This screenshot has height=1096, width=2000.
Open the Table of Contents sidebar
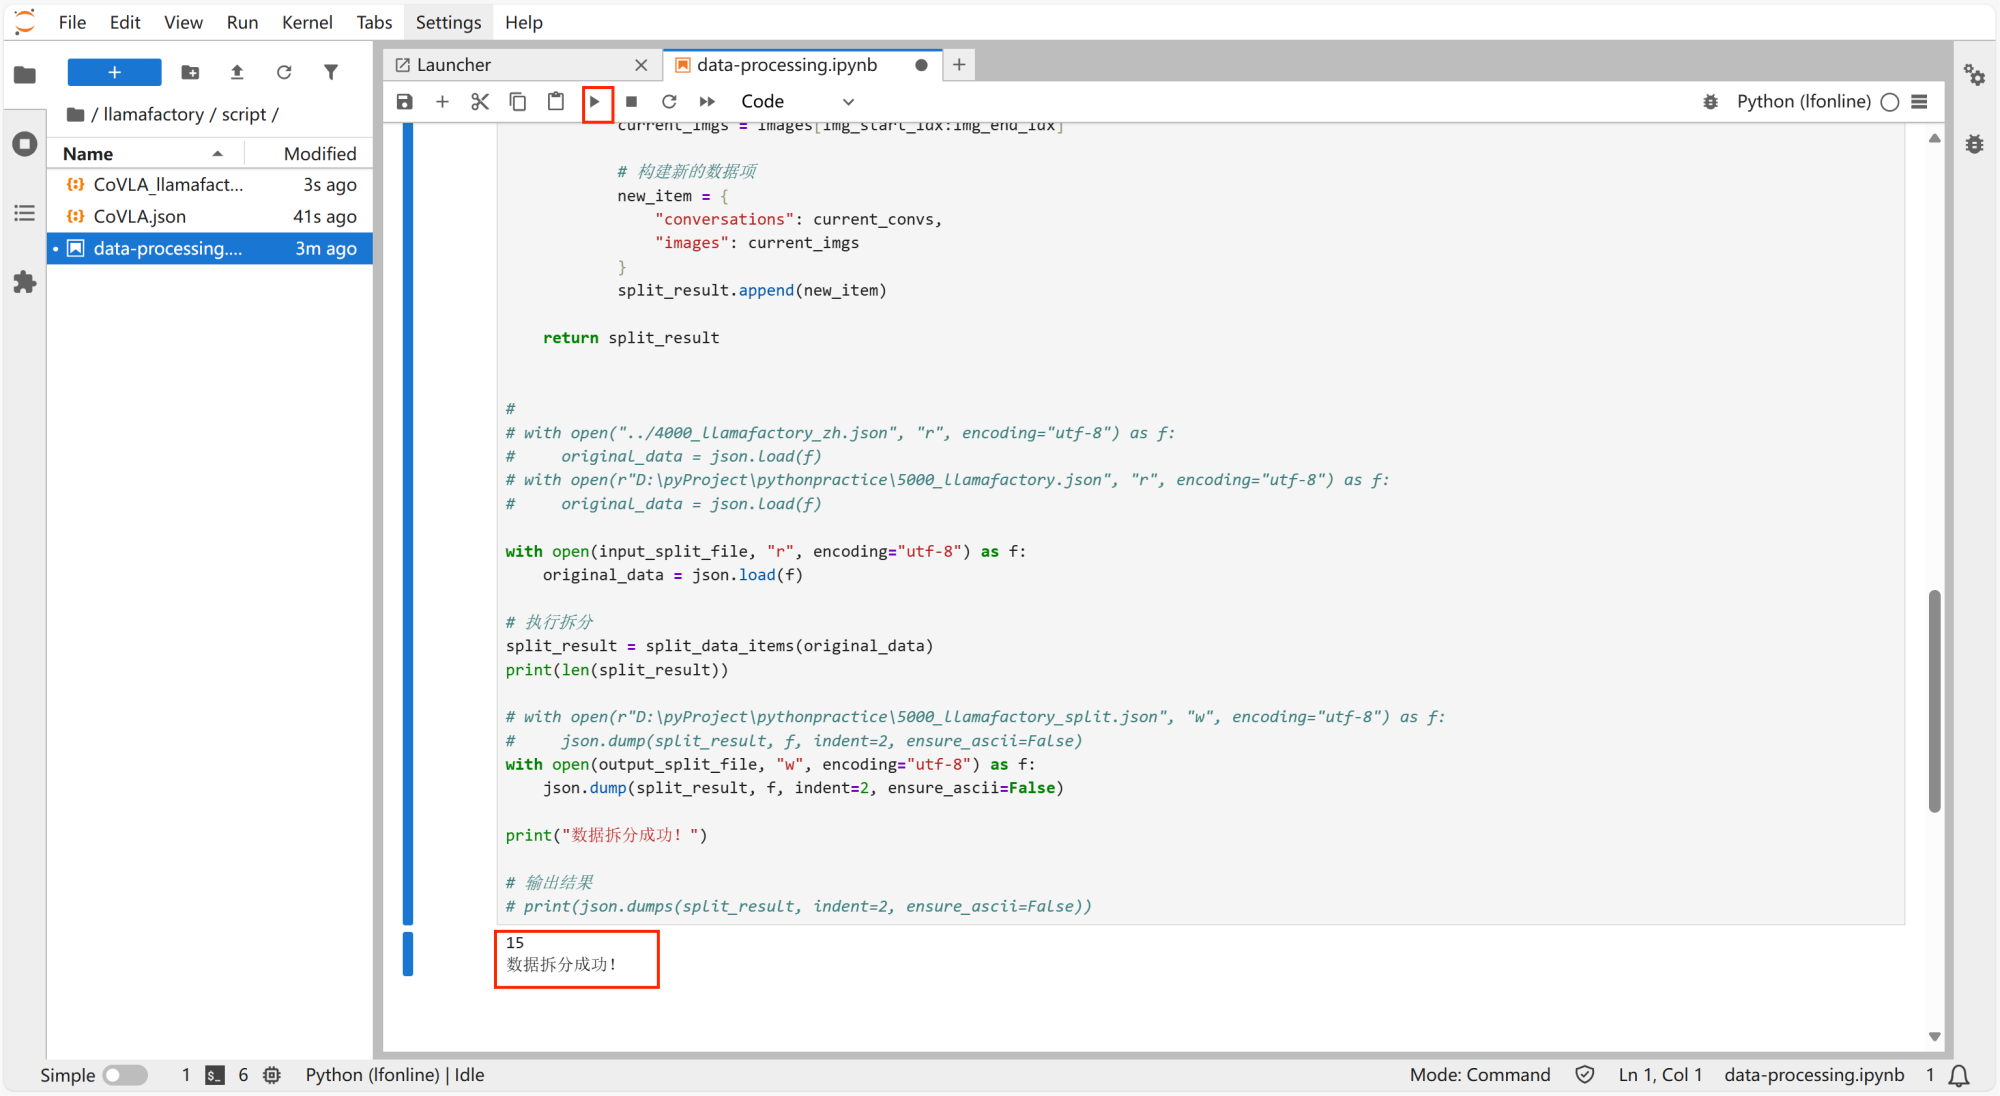point(24,213)
